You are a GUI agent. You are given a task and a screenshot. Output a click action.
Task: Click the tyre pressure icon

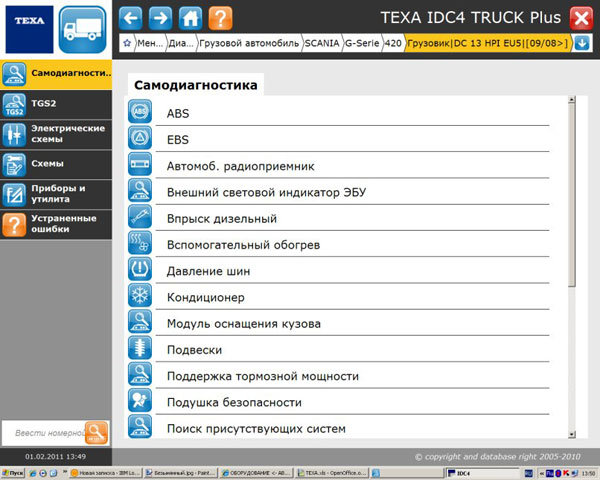click(140, 269)
